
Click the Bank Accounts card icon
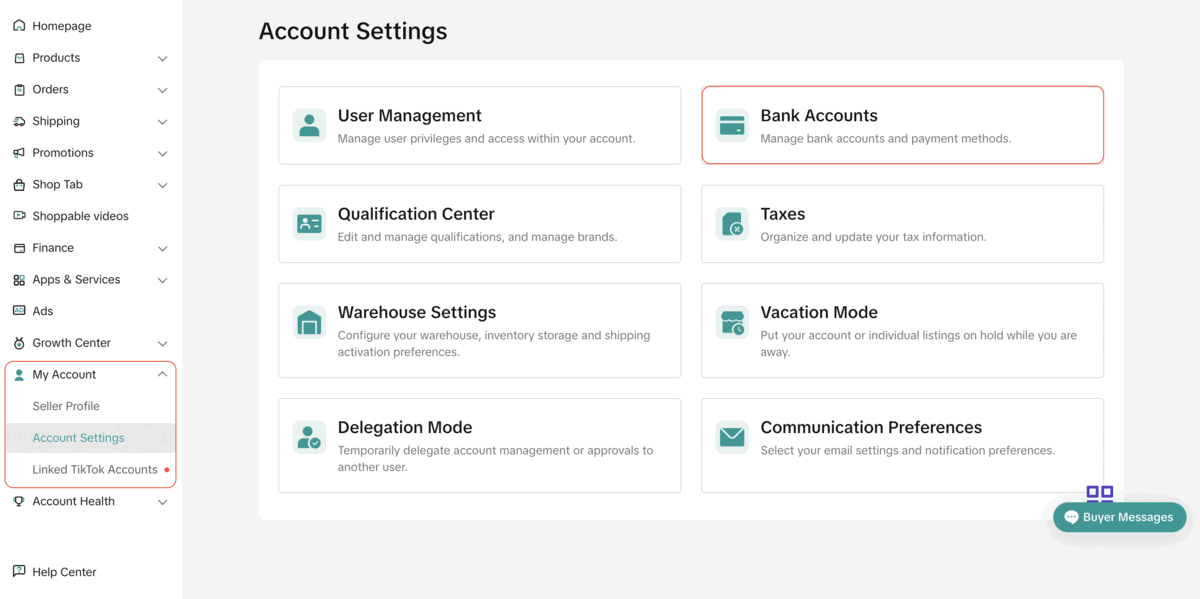coord(732,125)
